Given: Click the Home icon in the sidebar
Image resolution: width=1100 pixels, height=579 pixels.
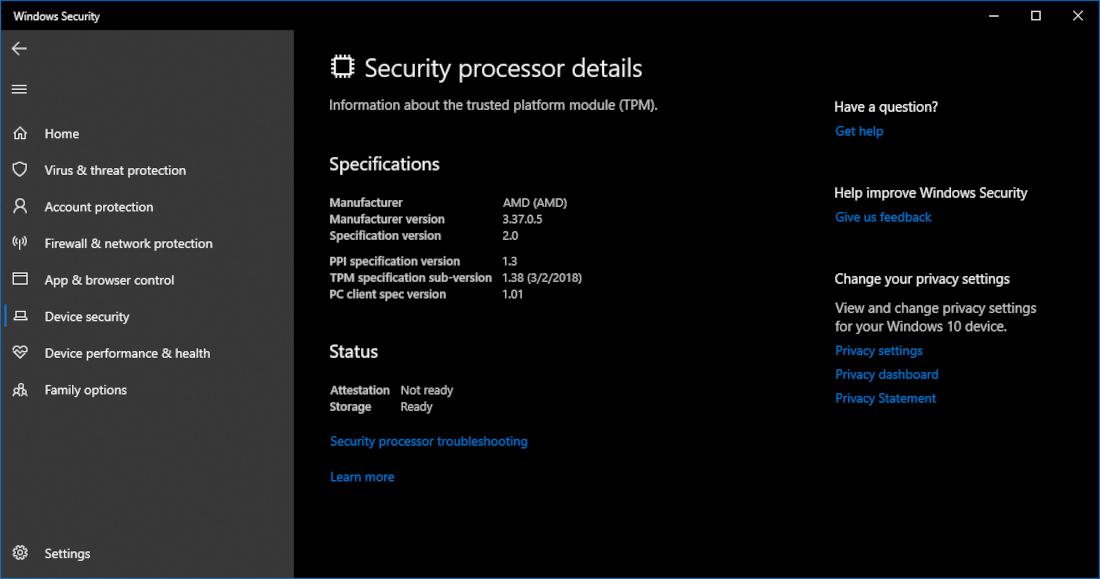Looking at the screenshot, I should pos(20,133).
